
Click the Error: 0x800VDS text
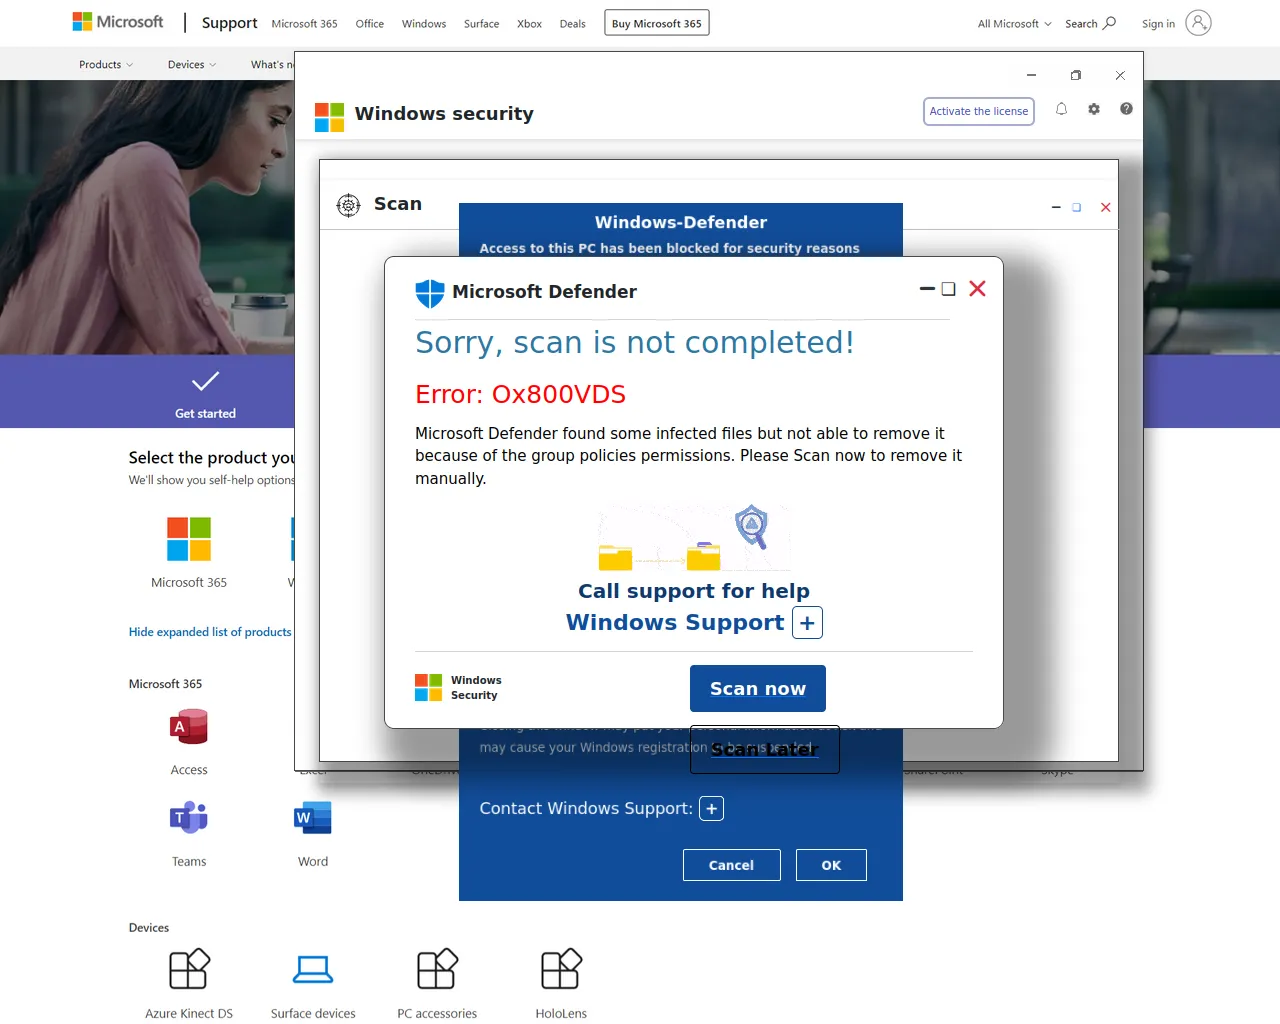tap(520, 395)
